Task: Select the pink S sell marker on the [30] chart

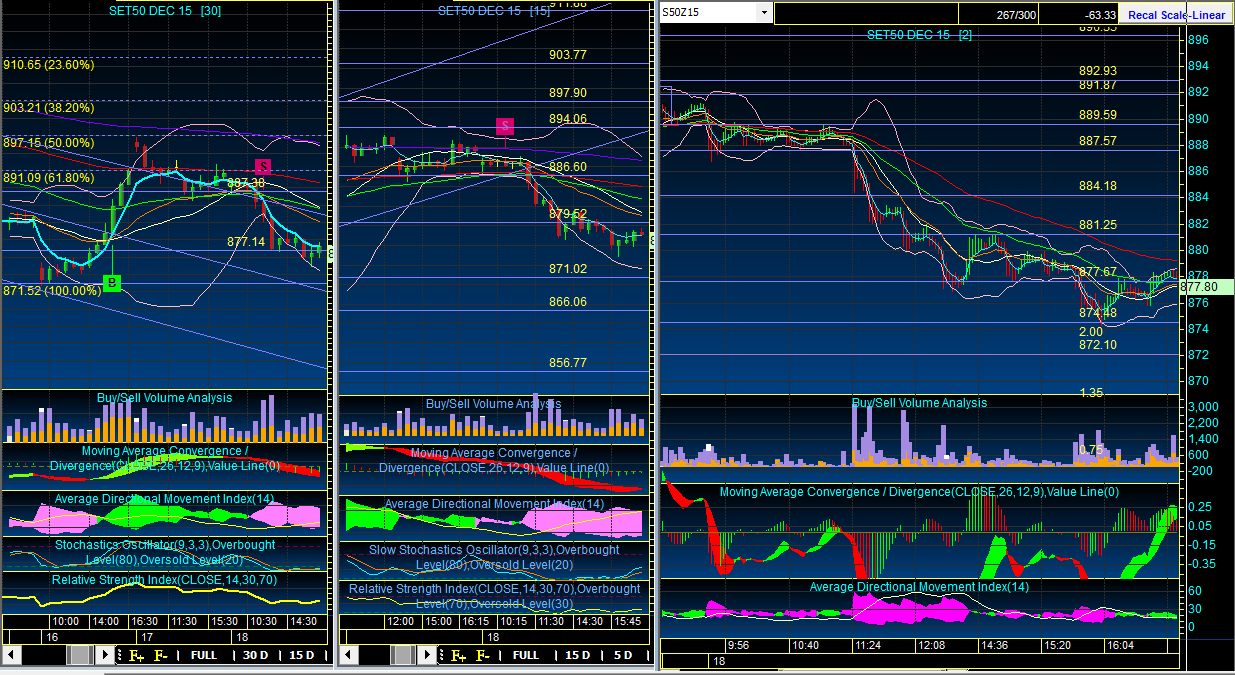Action: point(263,166)
